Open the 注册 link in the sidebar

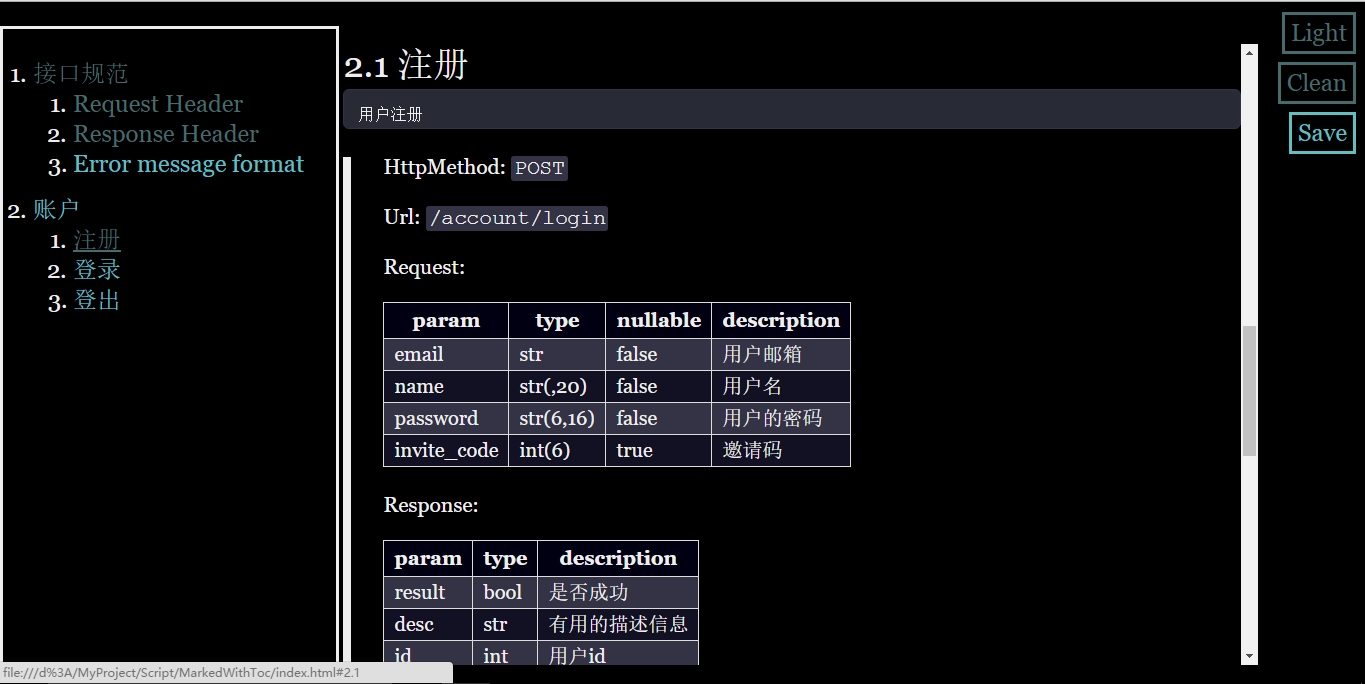click(97, 240)
